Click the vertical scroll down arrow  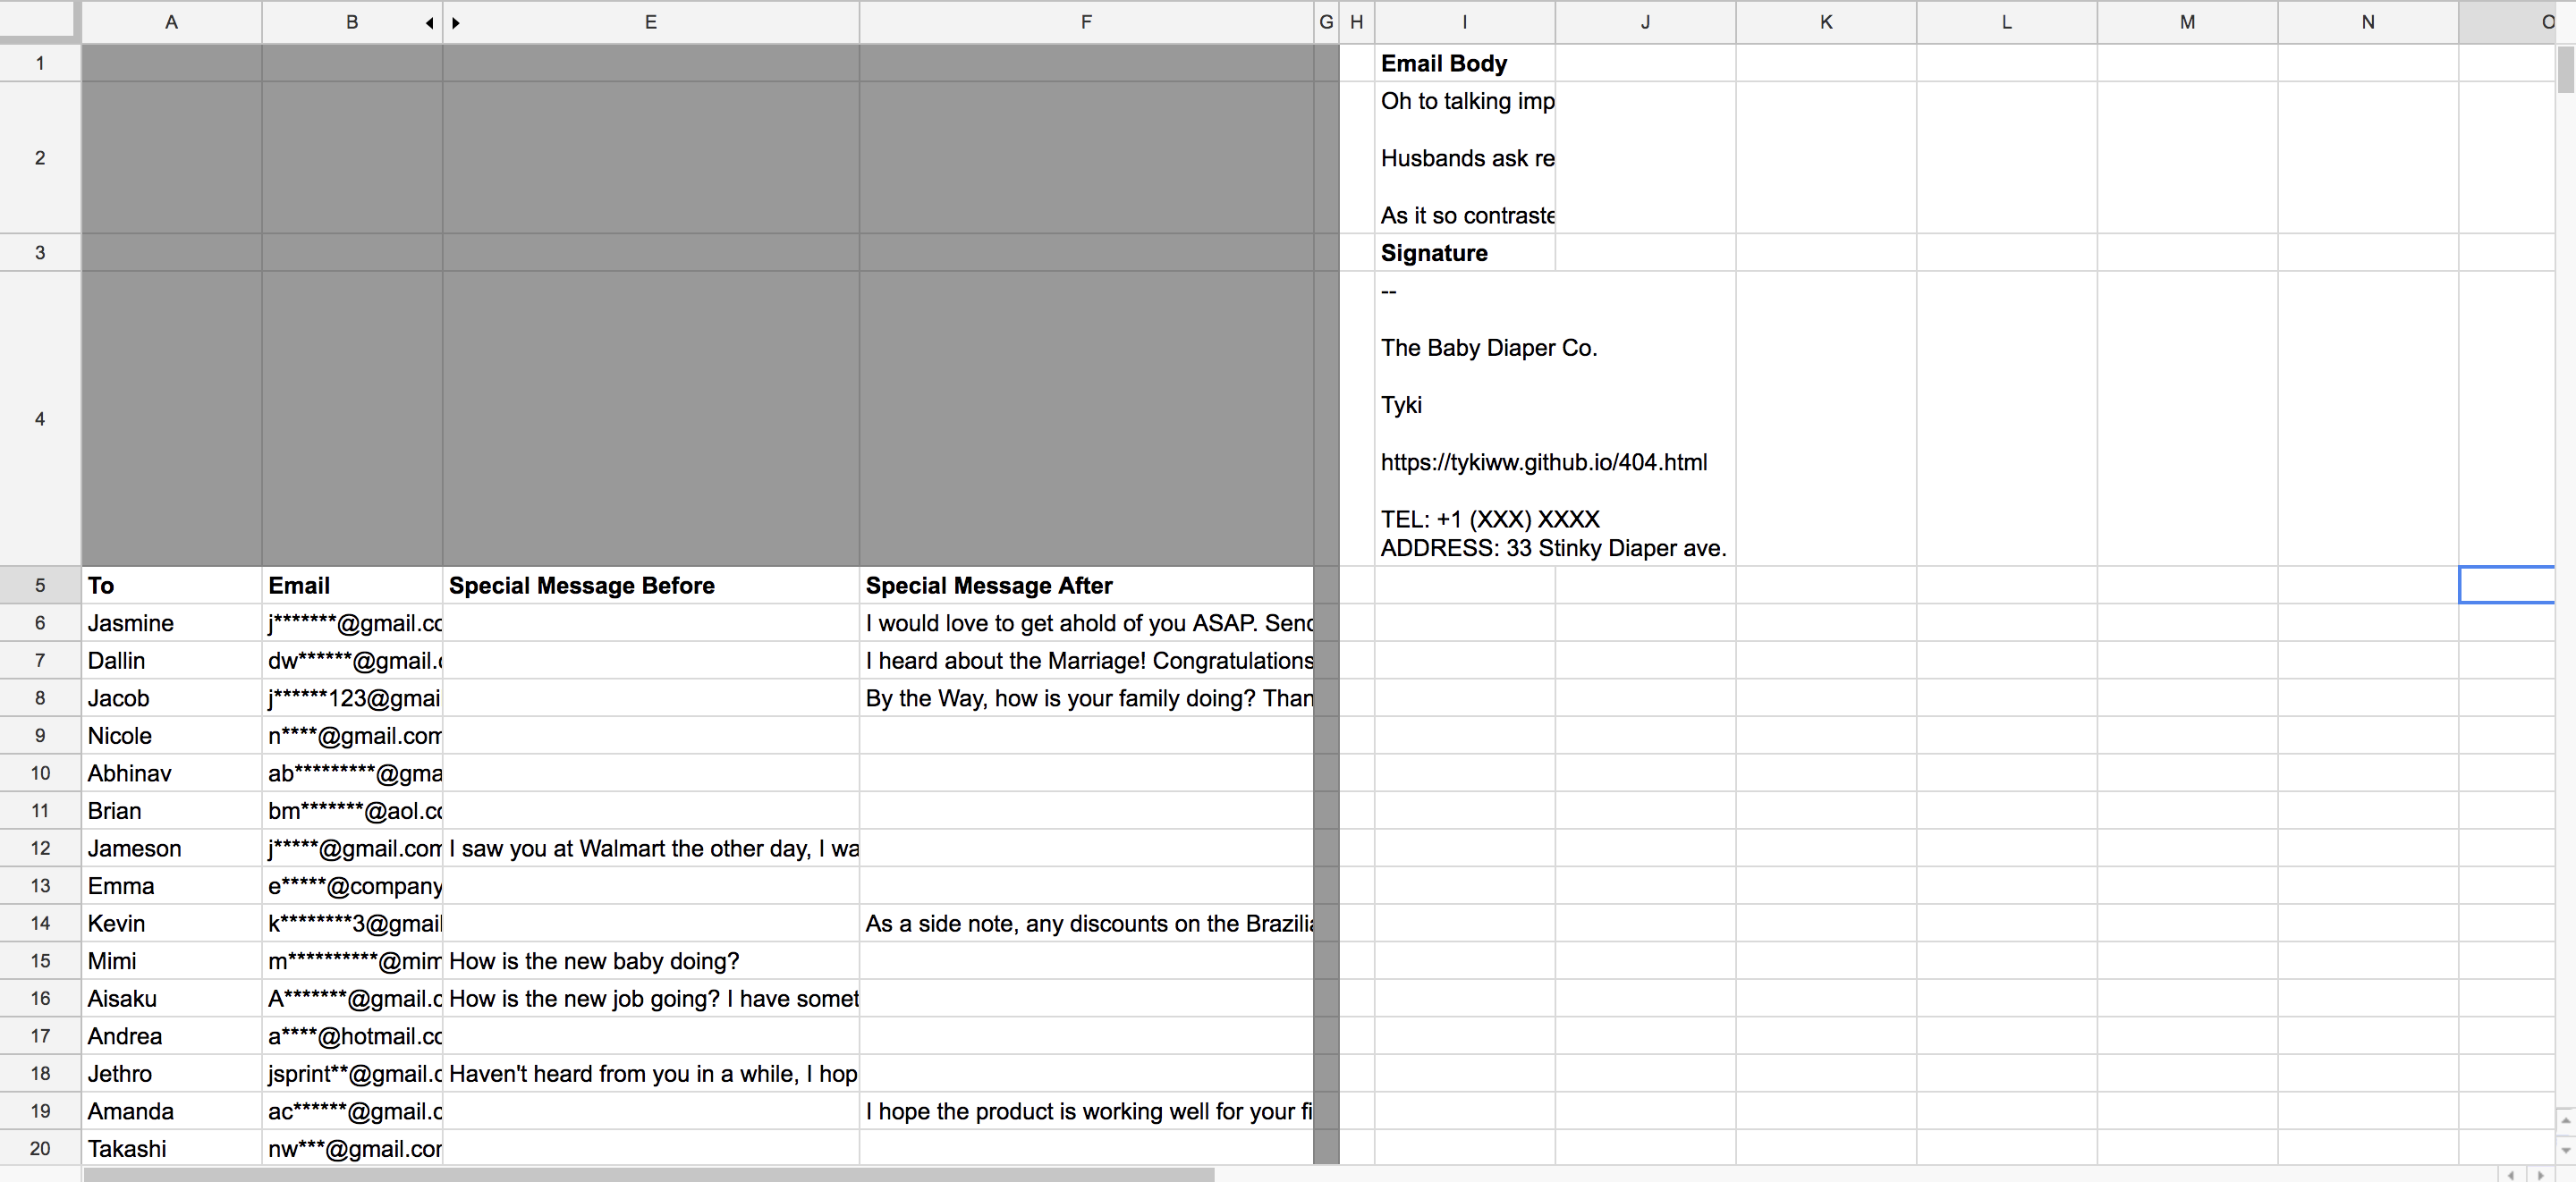tap(2565, 1150)
